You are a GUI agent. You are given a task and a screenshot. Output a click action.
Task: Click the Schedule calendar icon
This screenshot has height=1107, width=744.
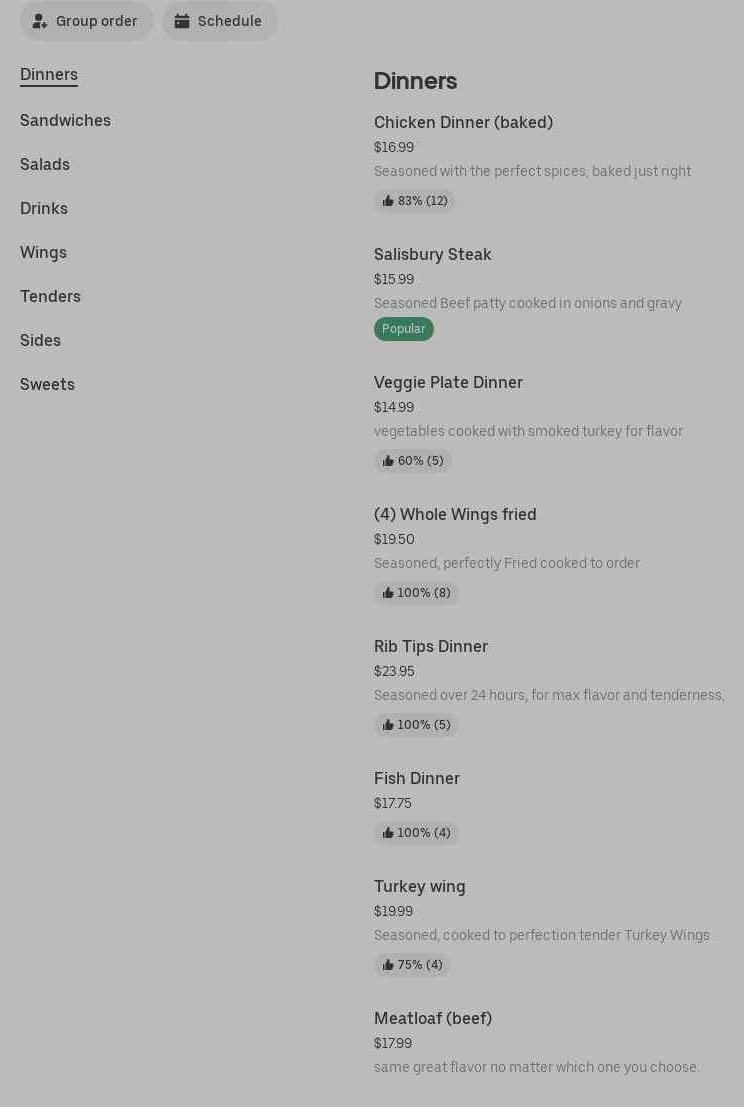(x=182, y=21)
